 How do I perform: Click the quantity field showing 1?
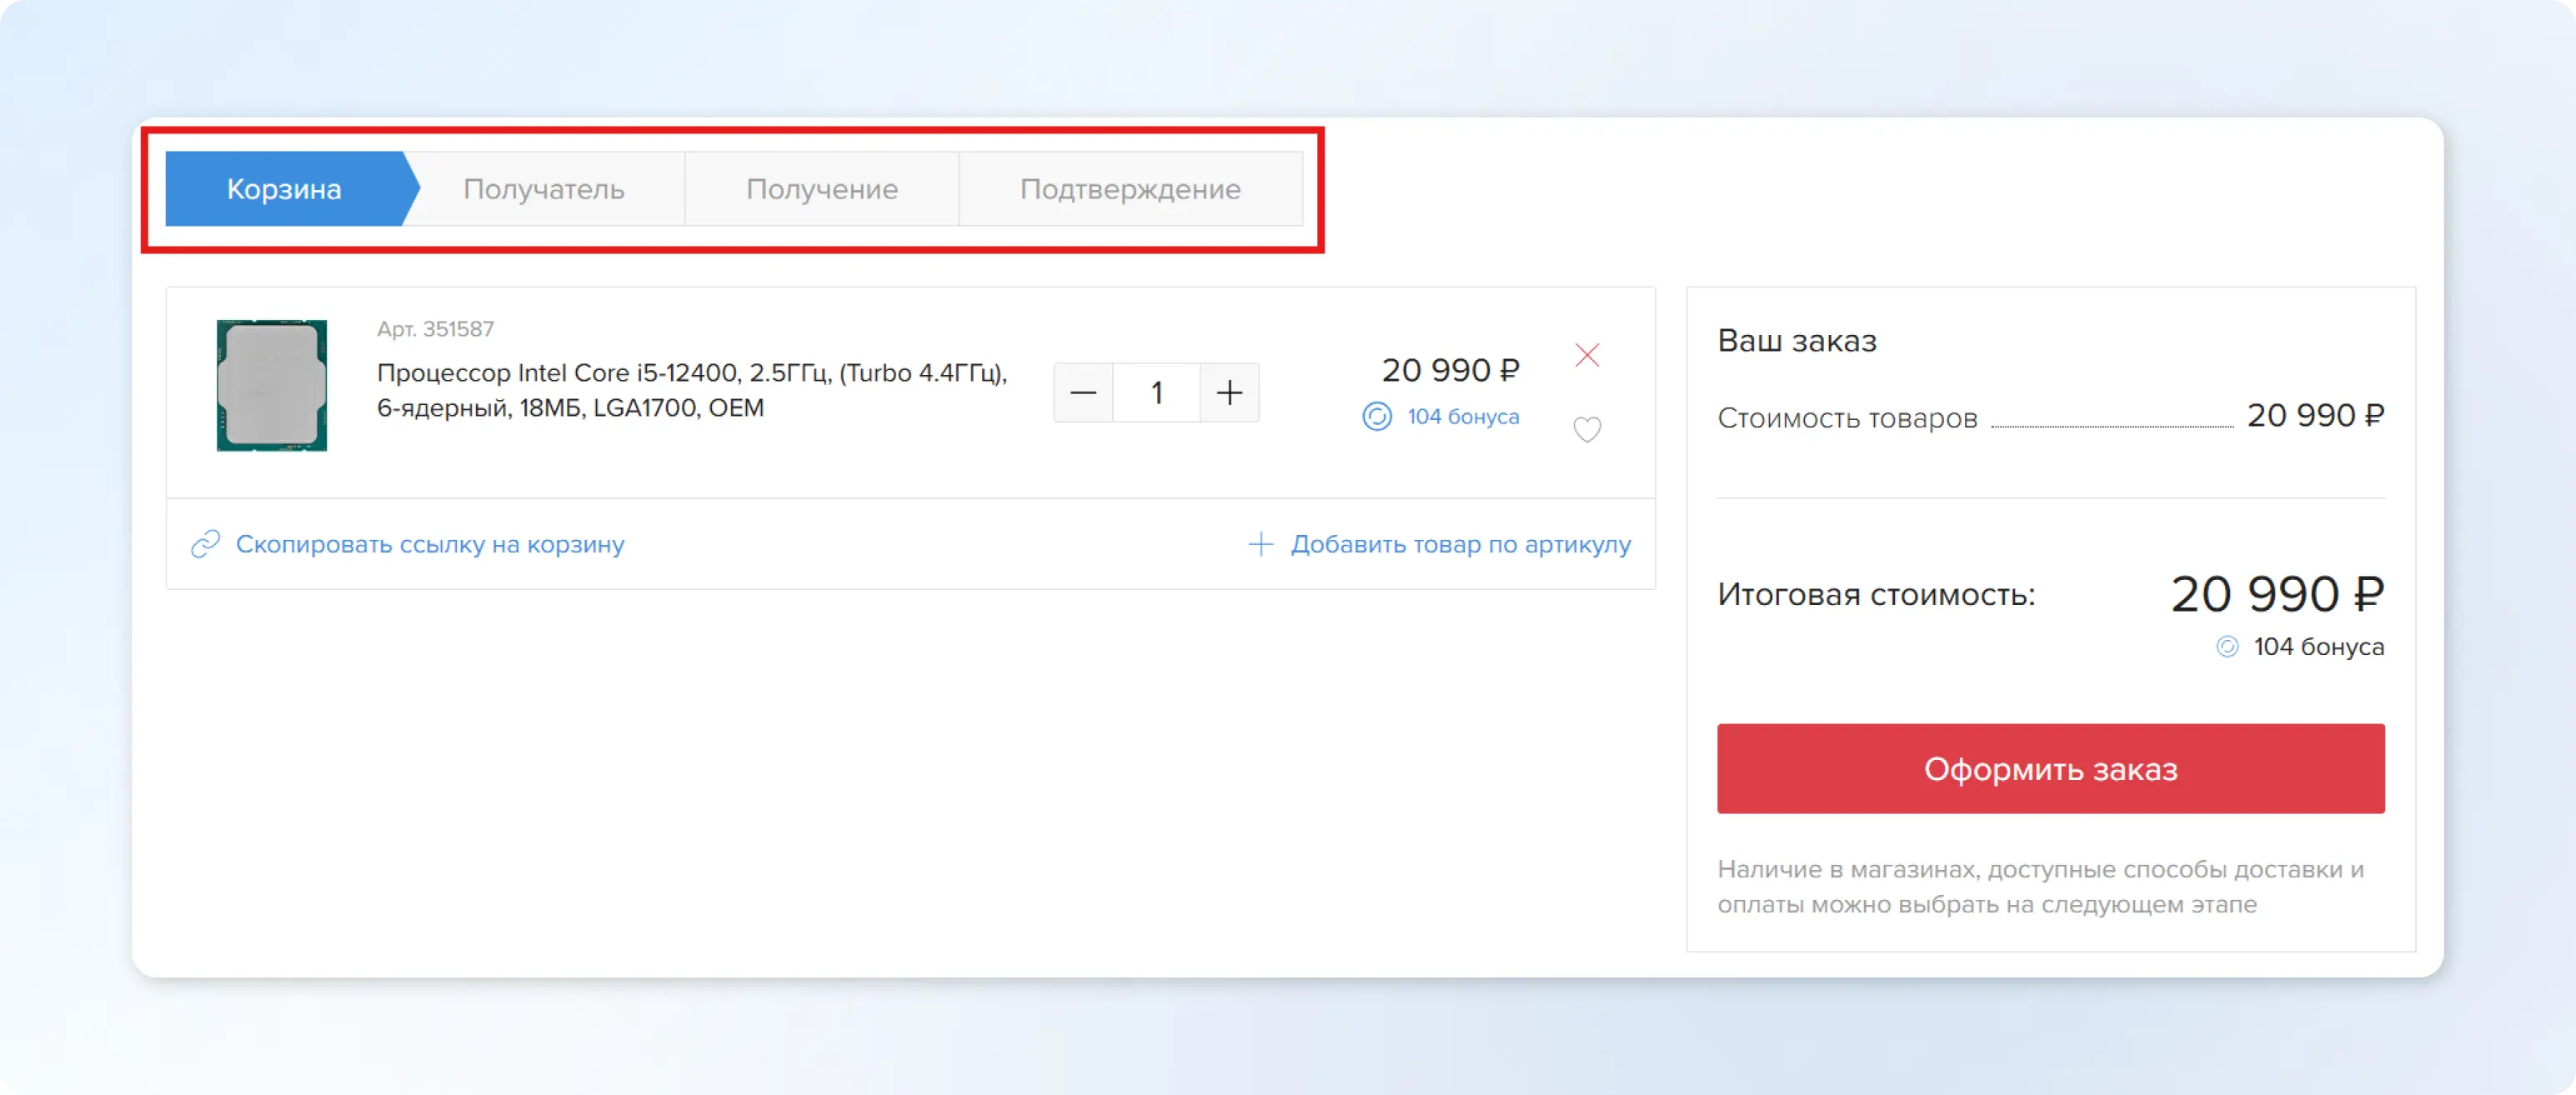click(1156, 392)
